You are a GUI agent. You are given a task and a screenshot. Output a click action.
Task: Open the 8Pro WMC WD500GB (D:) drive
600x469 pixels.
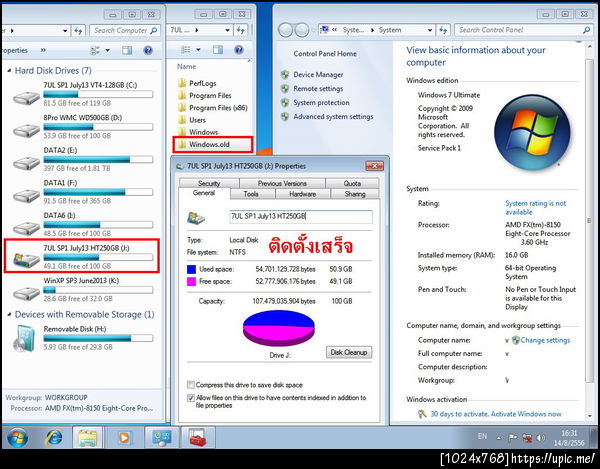tap(82, 126)
